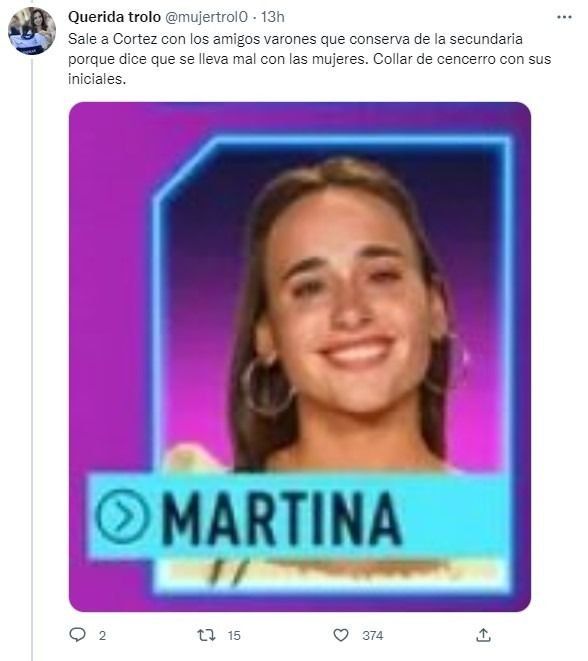Screen dimensions: 588x661
Task: Retweet using the retweet arrows icon
Action: pyautogui.click(x=207, y=635)
